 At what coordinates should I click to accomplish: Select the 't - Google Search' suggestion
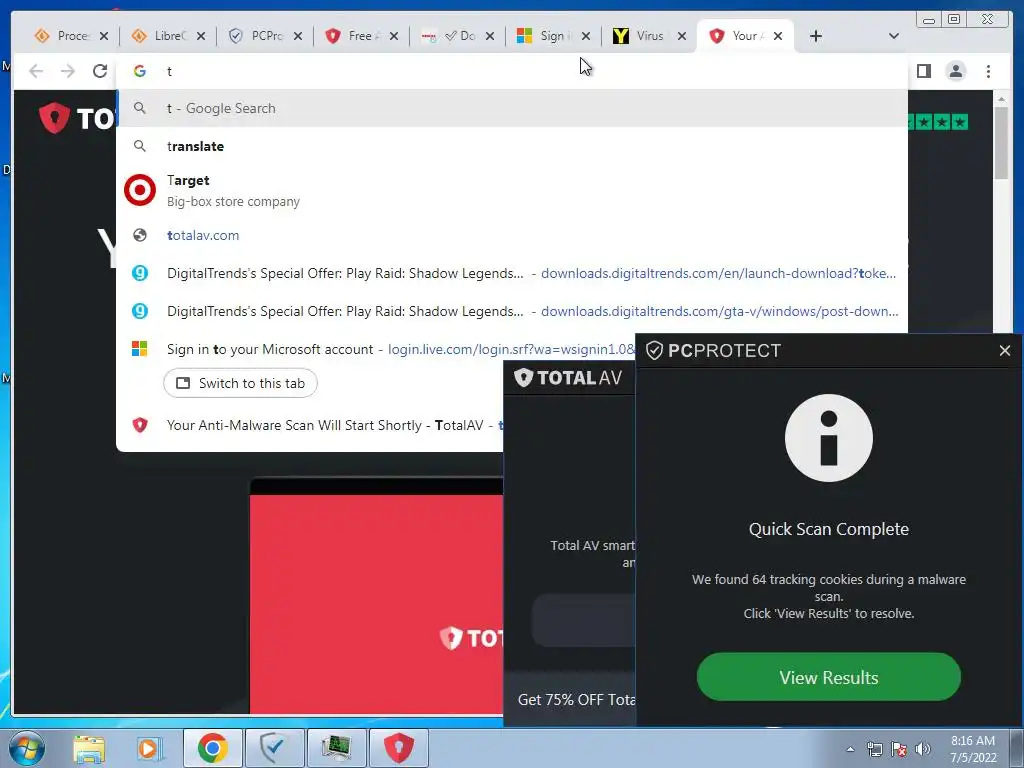point(511,108)
